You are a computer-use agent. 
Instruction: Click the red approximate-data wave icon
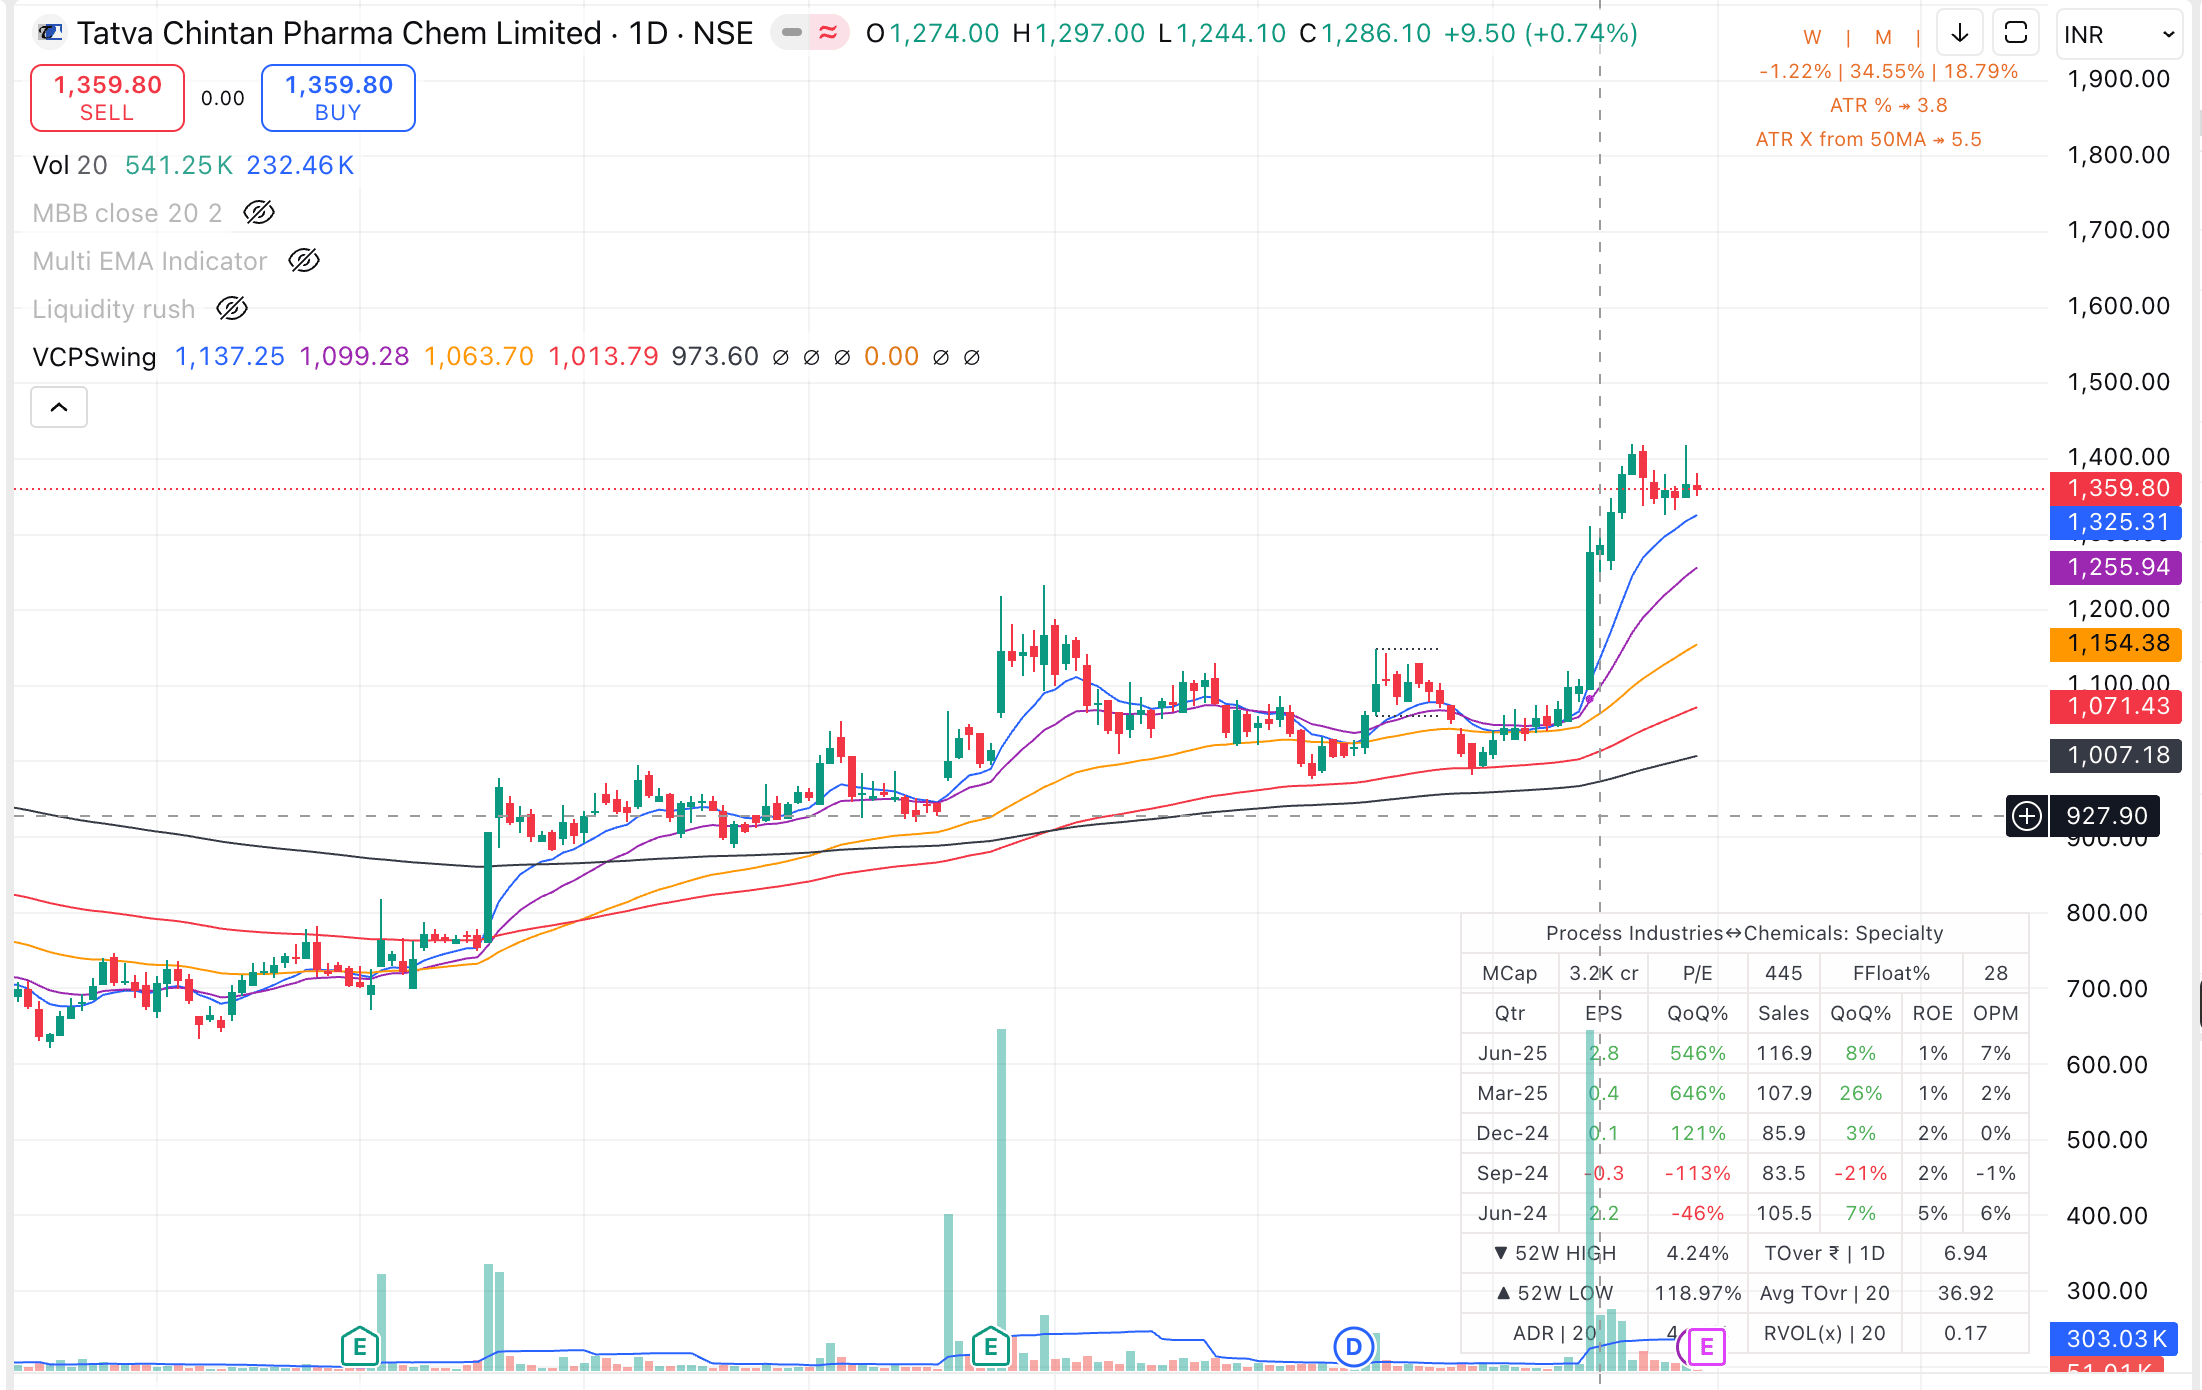(828, 33)
